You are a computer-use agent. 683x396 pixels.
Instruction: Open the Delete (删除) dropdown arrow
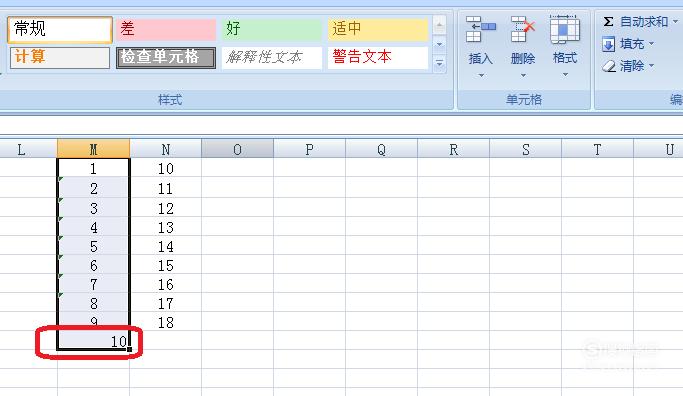click(x=523, y=75)
